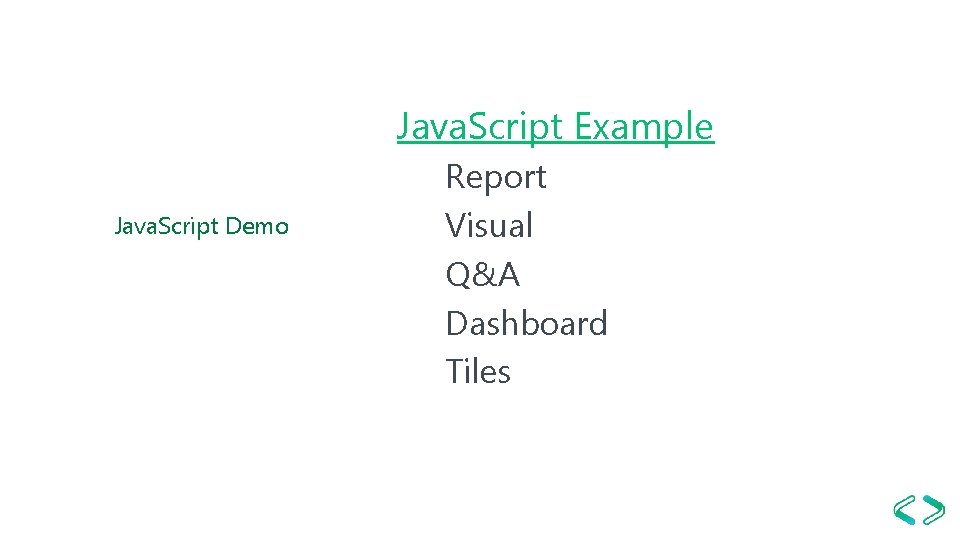Choose the Q&A list item
960x540 pixels.
(x=483, y=274)
